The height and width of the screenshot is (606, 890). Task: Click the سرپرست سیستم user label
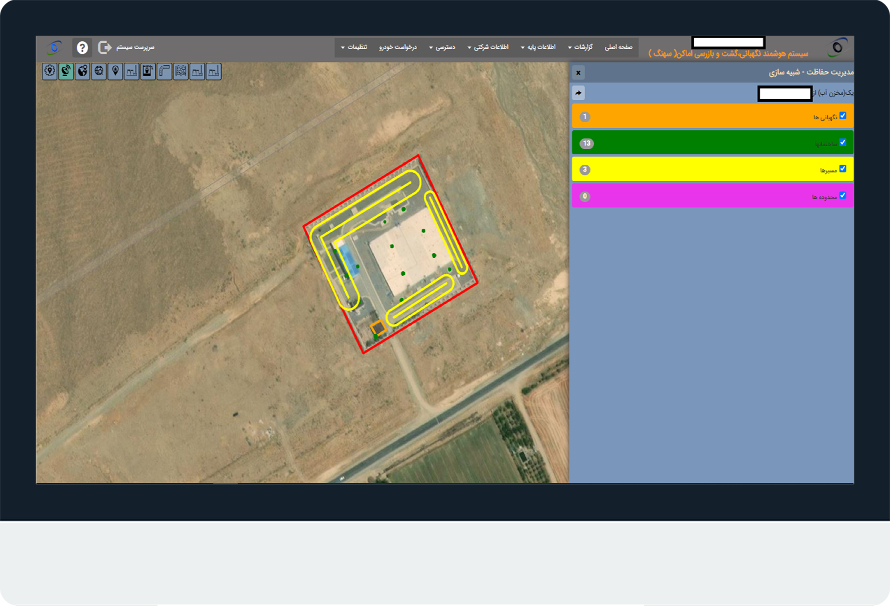[x=136, y=47]
